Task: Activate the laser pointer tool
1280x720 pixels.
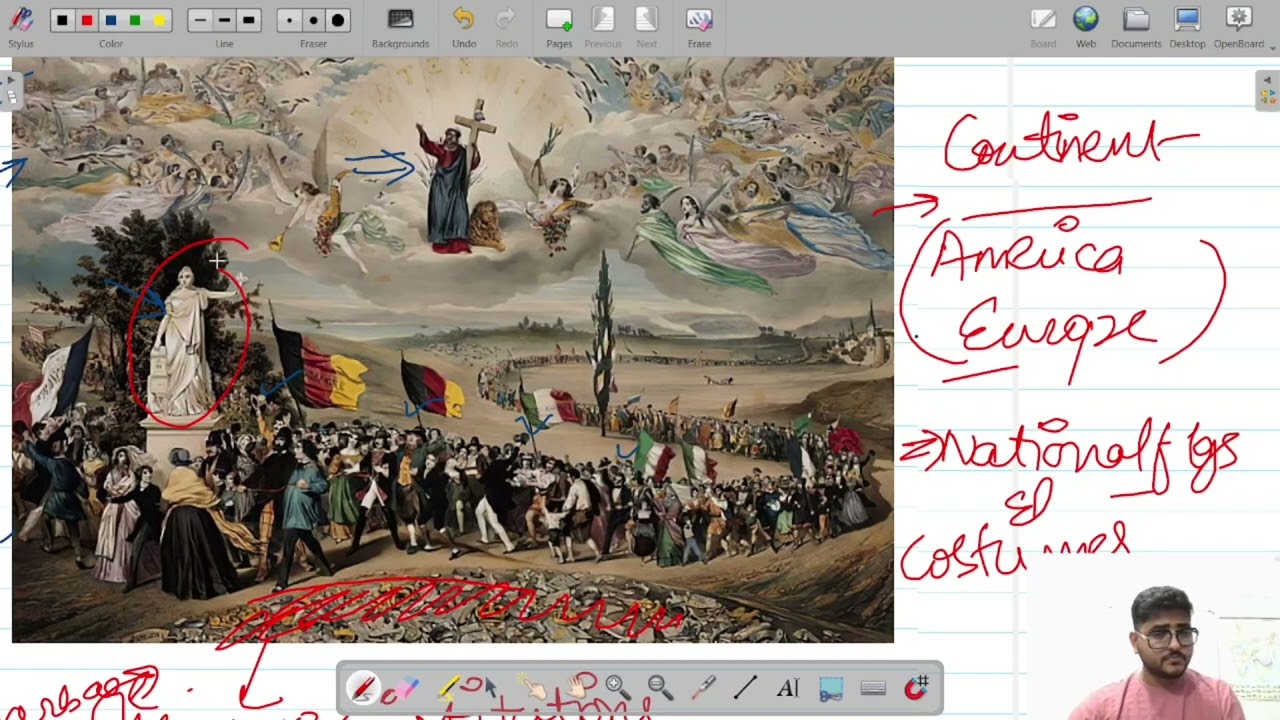Action: point(703,688)
